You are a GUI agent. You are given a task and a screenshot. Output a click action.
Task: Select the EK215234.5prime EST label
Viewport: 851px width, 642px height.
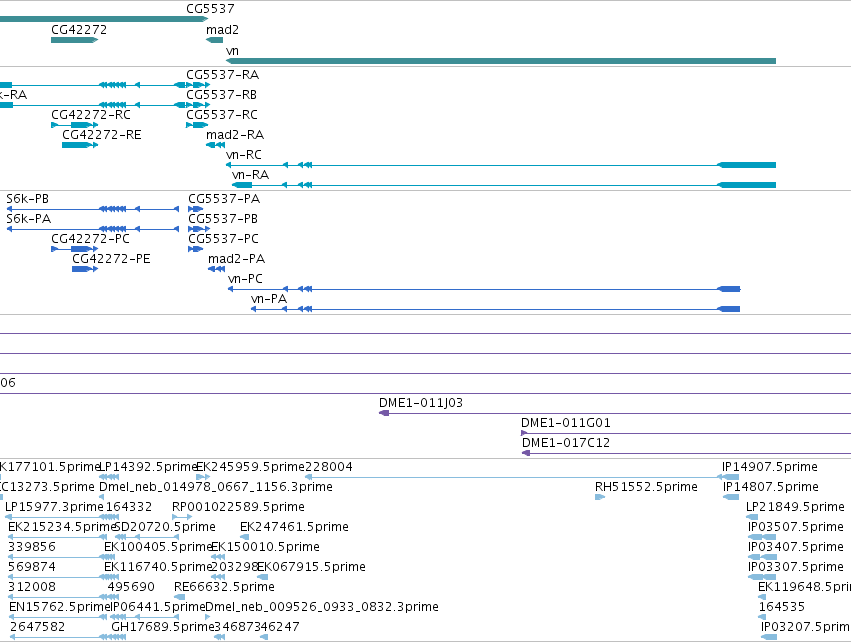62,527
